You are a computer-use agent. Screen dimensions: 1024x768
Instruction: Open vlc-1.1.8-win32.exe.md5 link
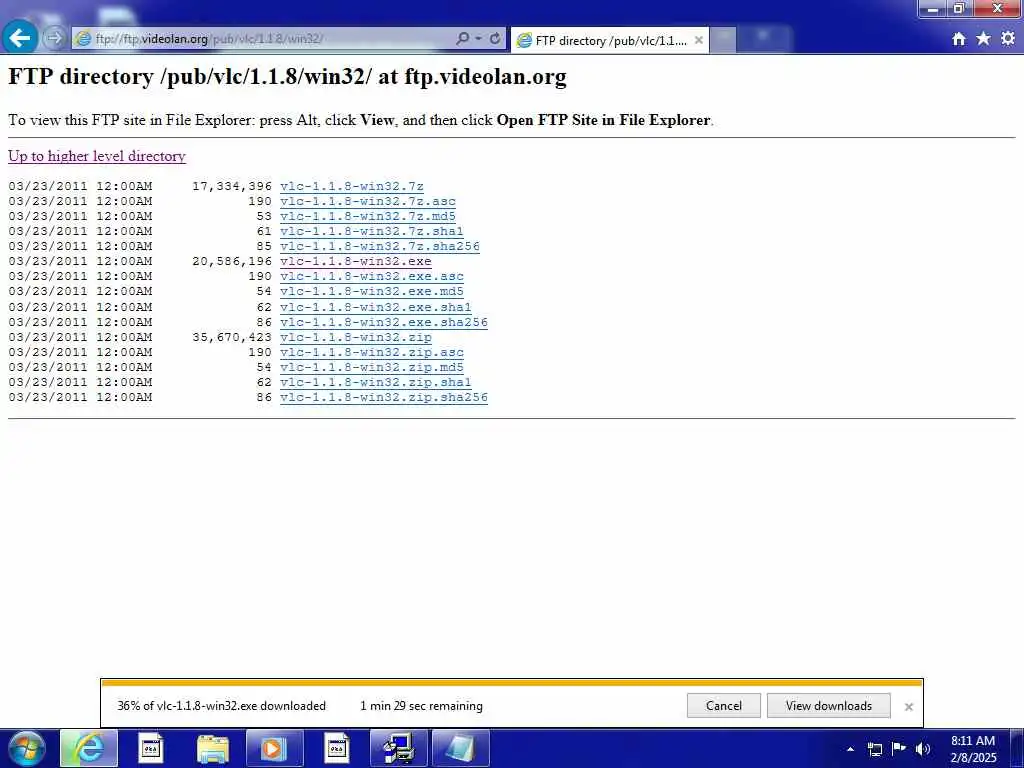372,291
